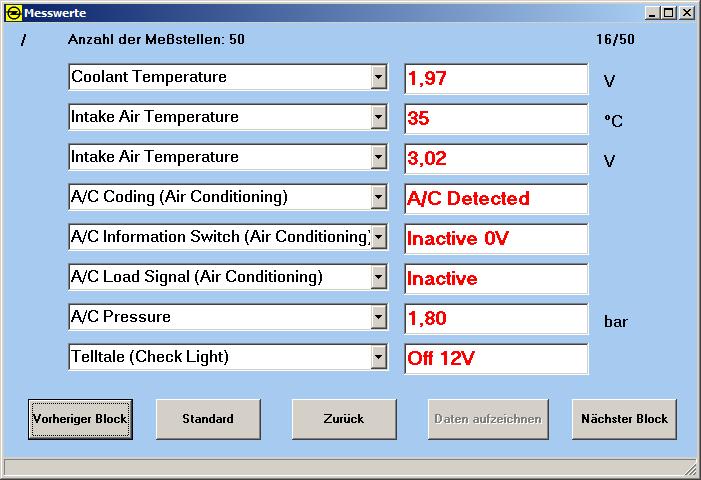Advance with the Nächster Block button

coord(625,419)
